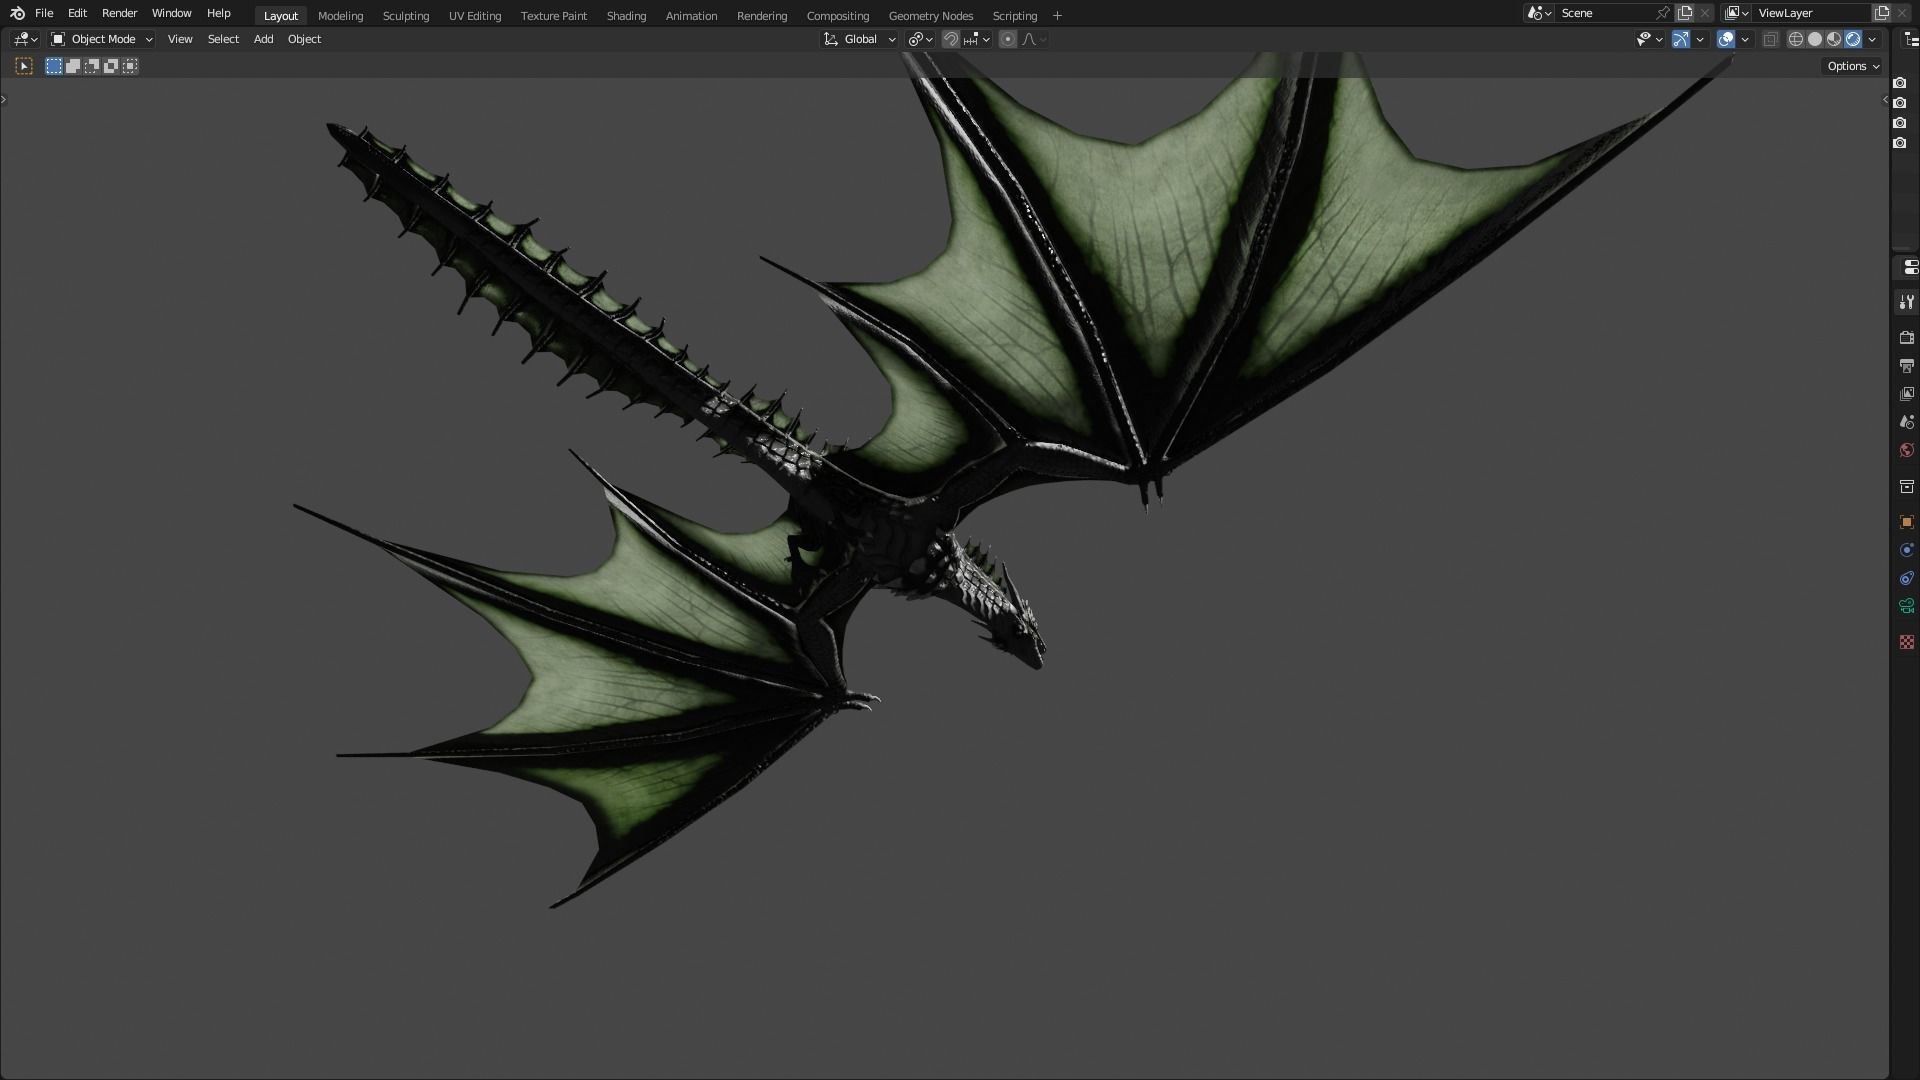Click the scene pin icon

pos(1662,13)
